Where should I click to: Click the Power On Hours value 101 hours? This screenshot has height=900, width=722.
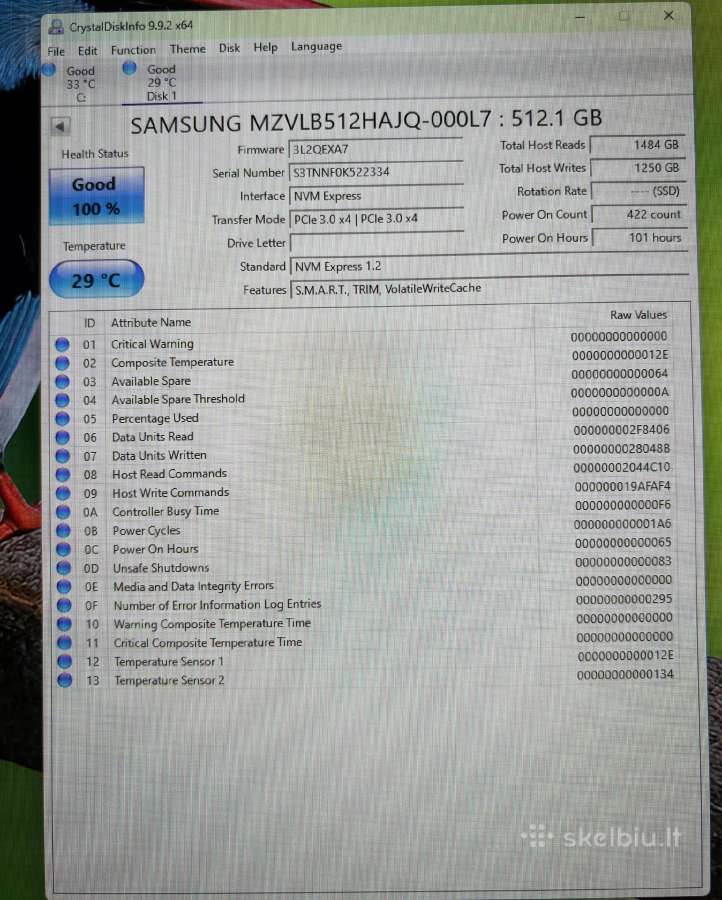pyautogui.click(x=640, y=238)
